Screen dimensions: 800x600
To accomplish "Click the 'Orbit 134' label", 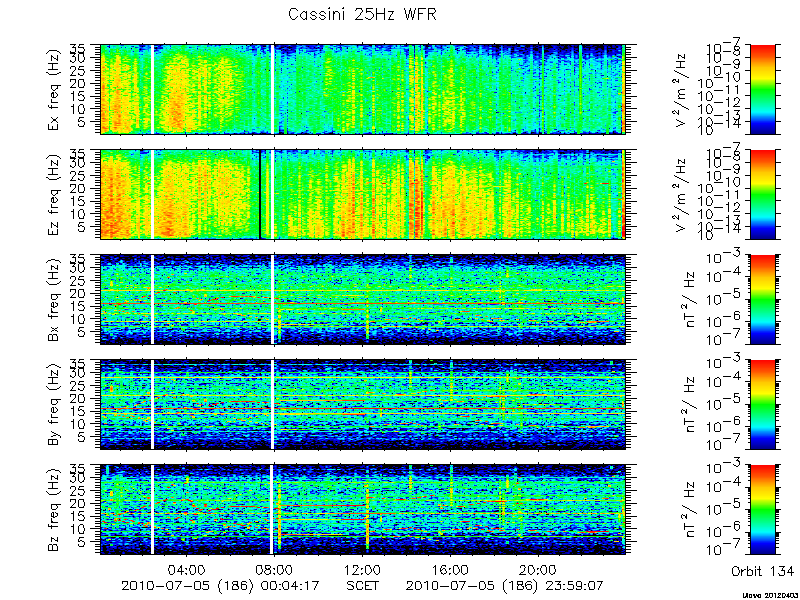I will (763, 570).
